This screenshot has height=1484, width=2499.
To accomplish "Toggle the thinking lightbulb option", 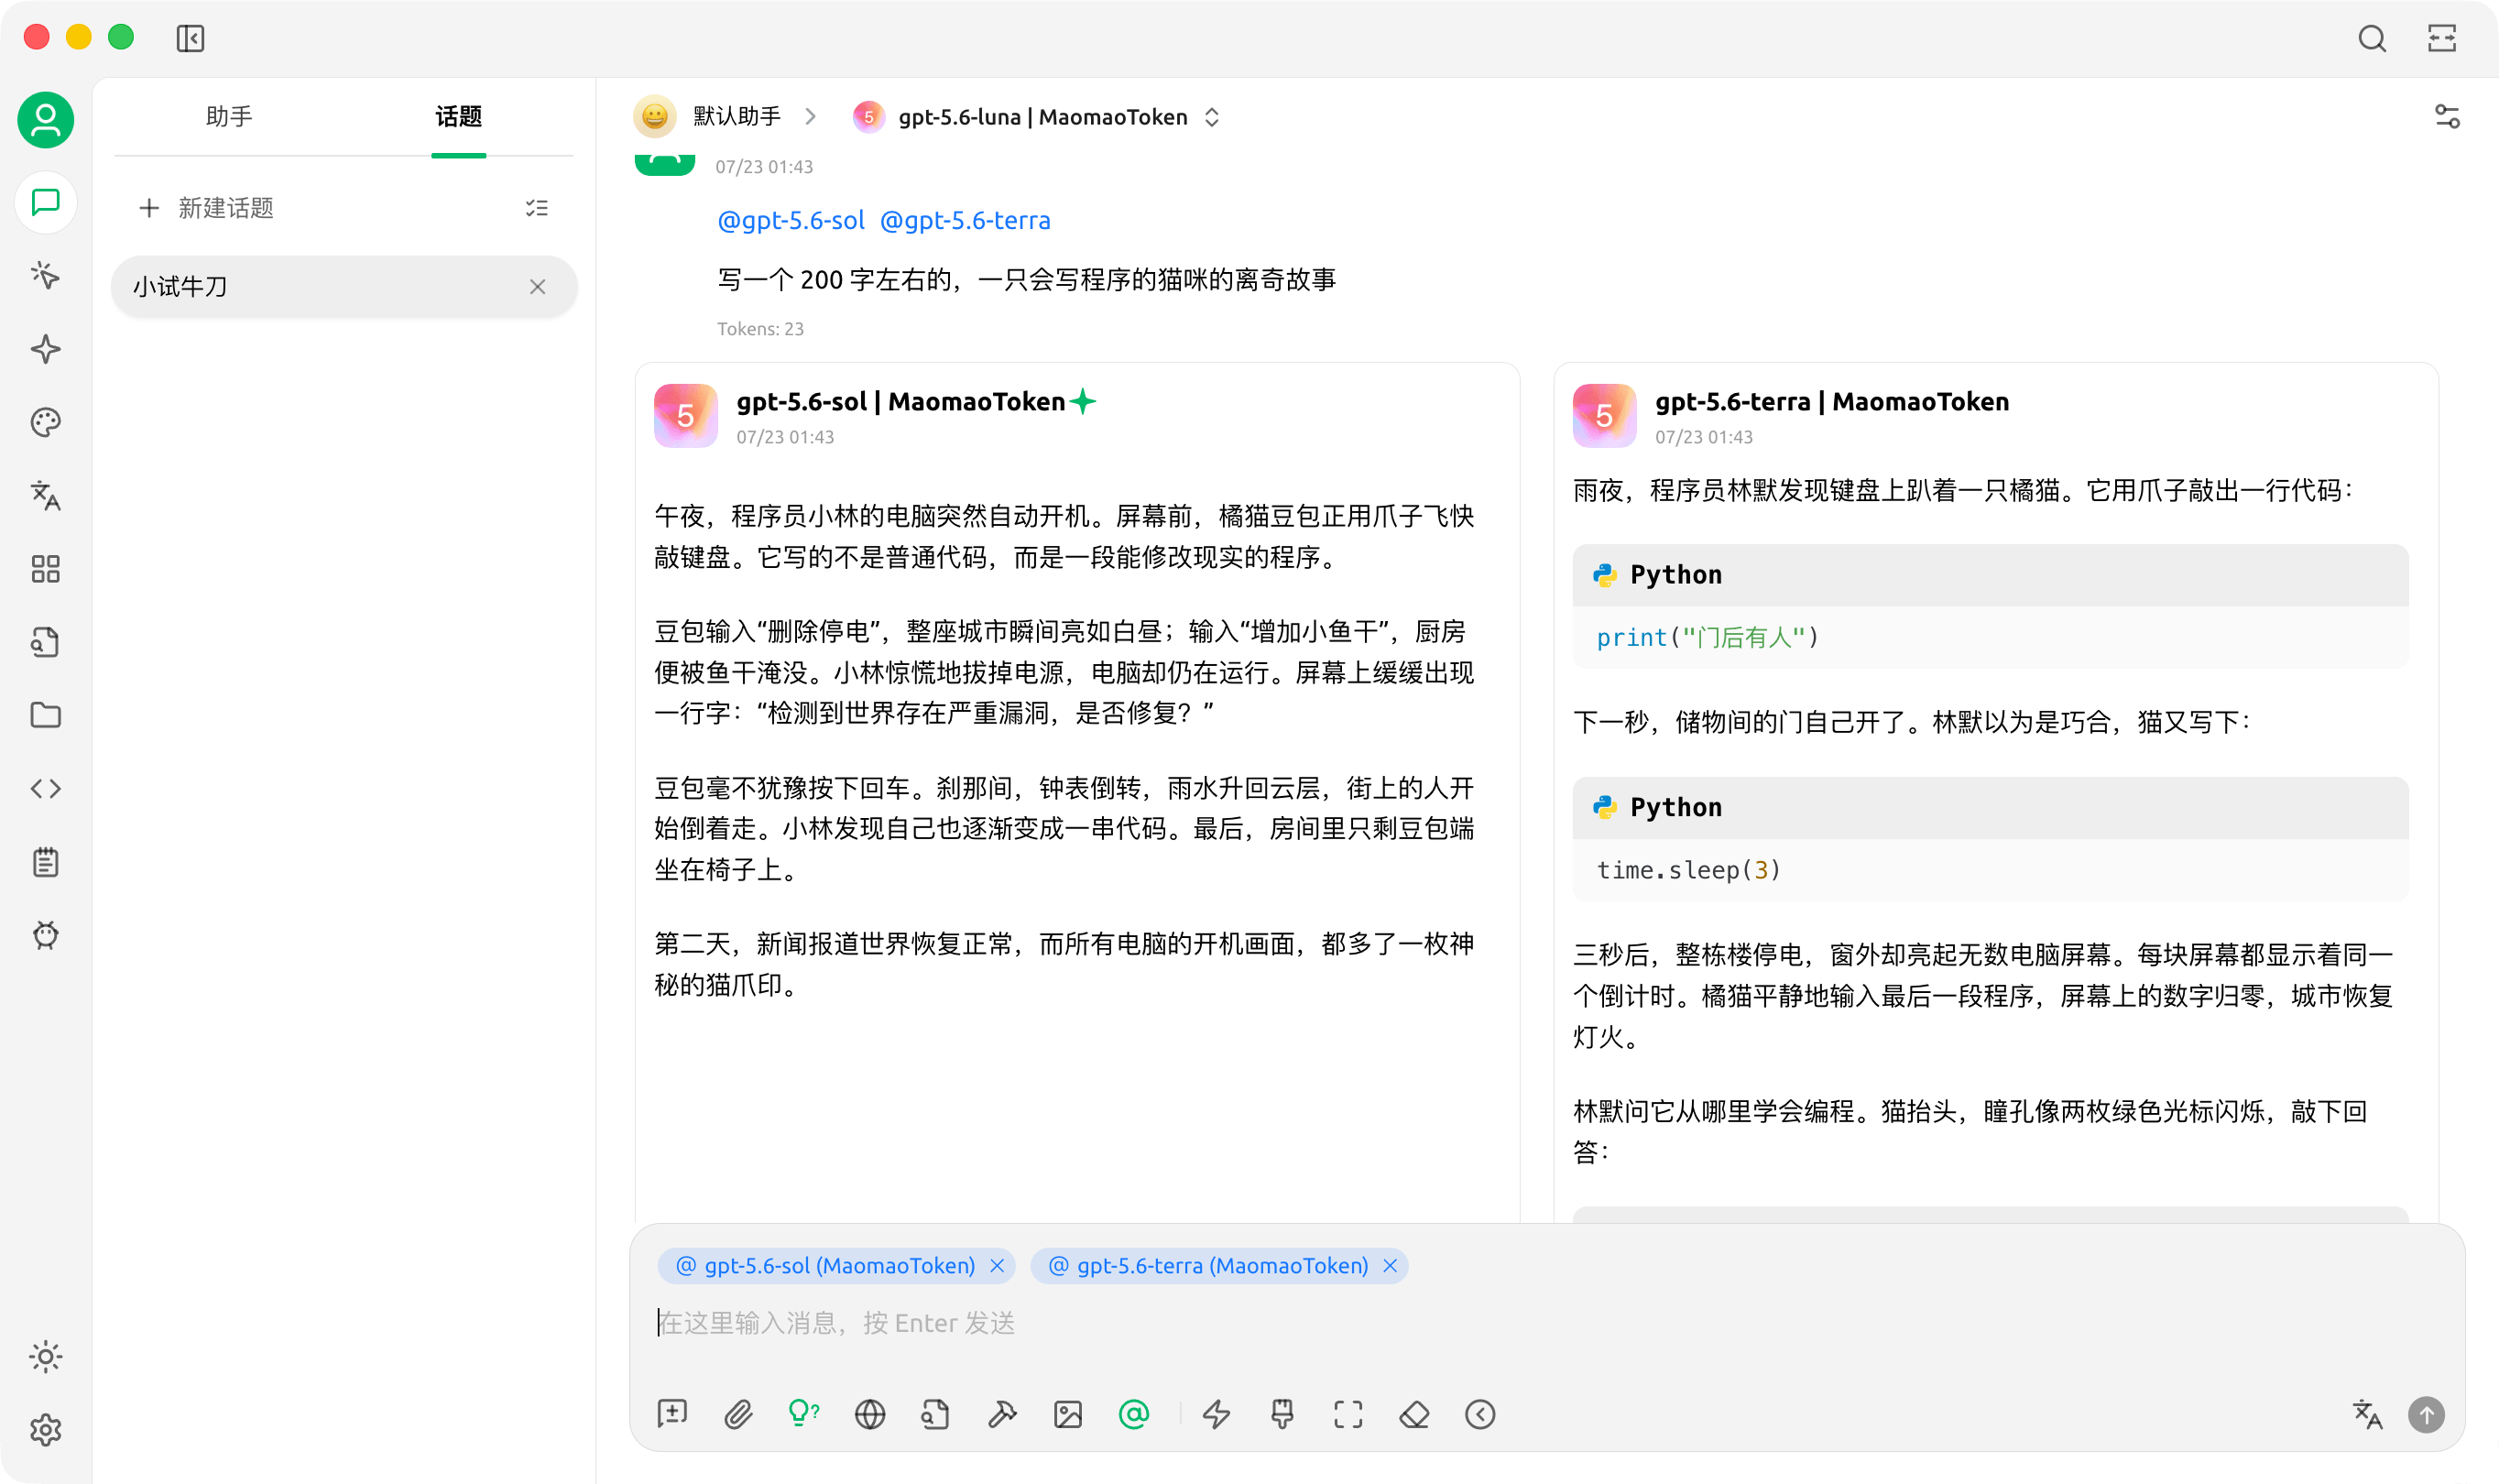I will [x=804, y=1414].
